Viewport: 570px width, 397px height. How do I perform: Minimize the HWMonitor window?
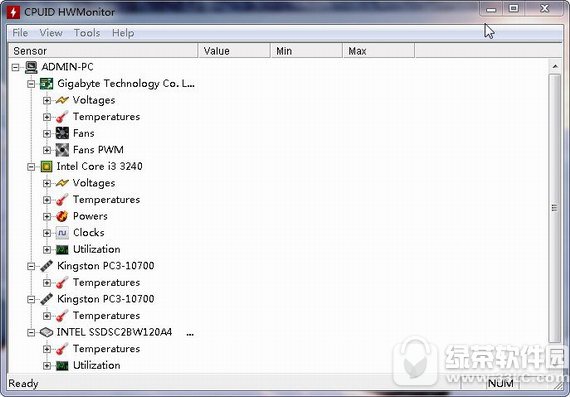click(x=491, y=9)
